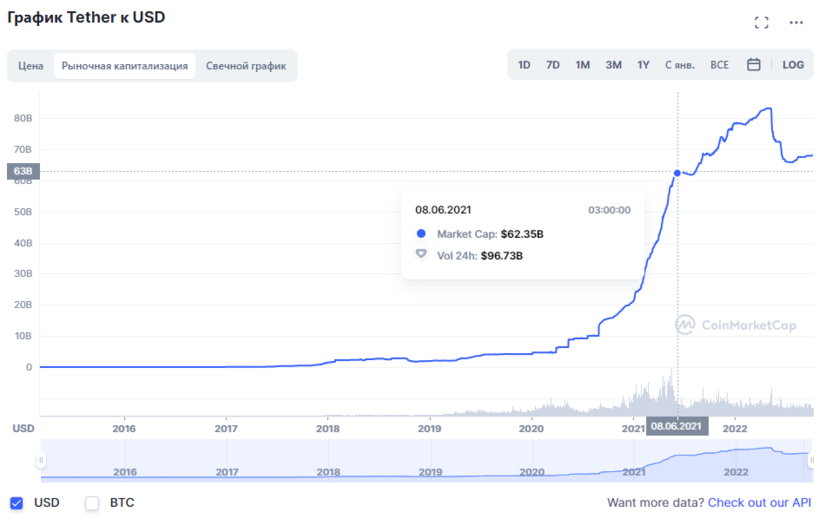
Task: Click the fullscreen chart icon
Action: pos(761,22)
